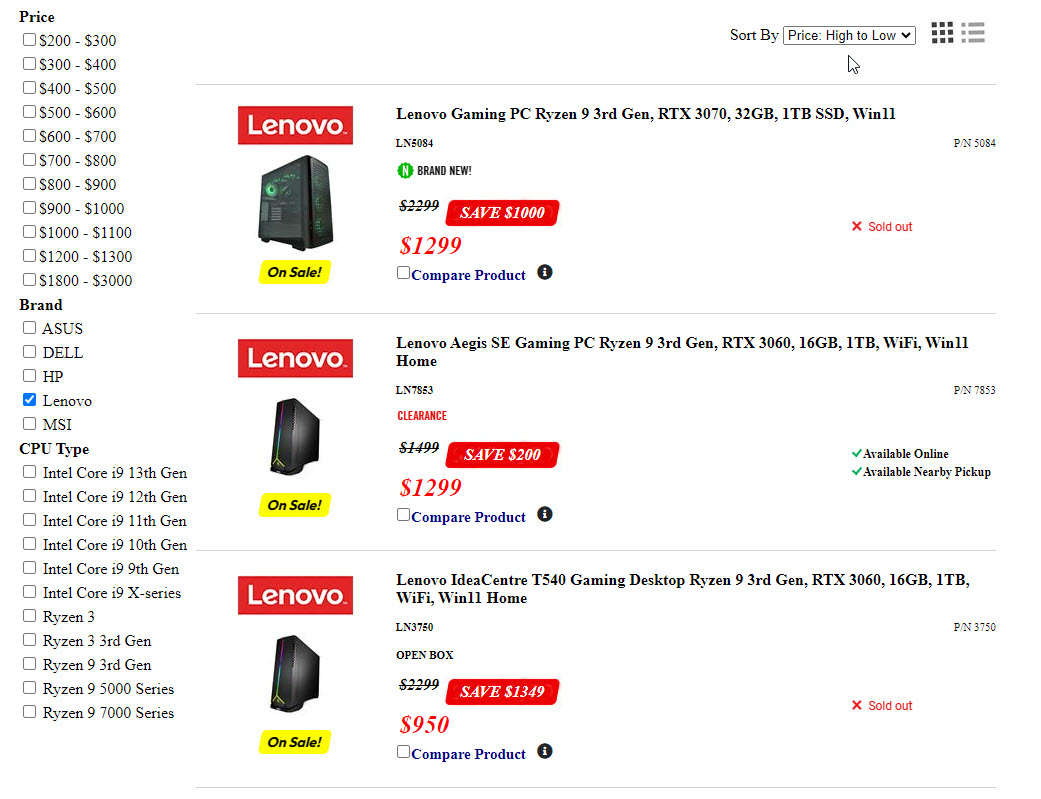Select the ASUS brand checkbox
Viewport: 1041px width, 799px height.
point(30,328)
